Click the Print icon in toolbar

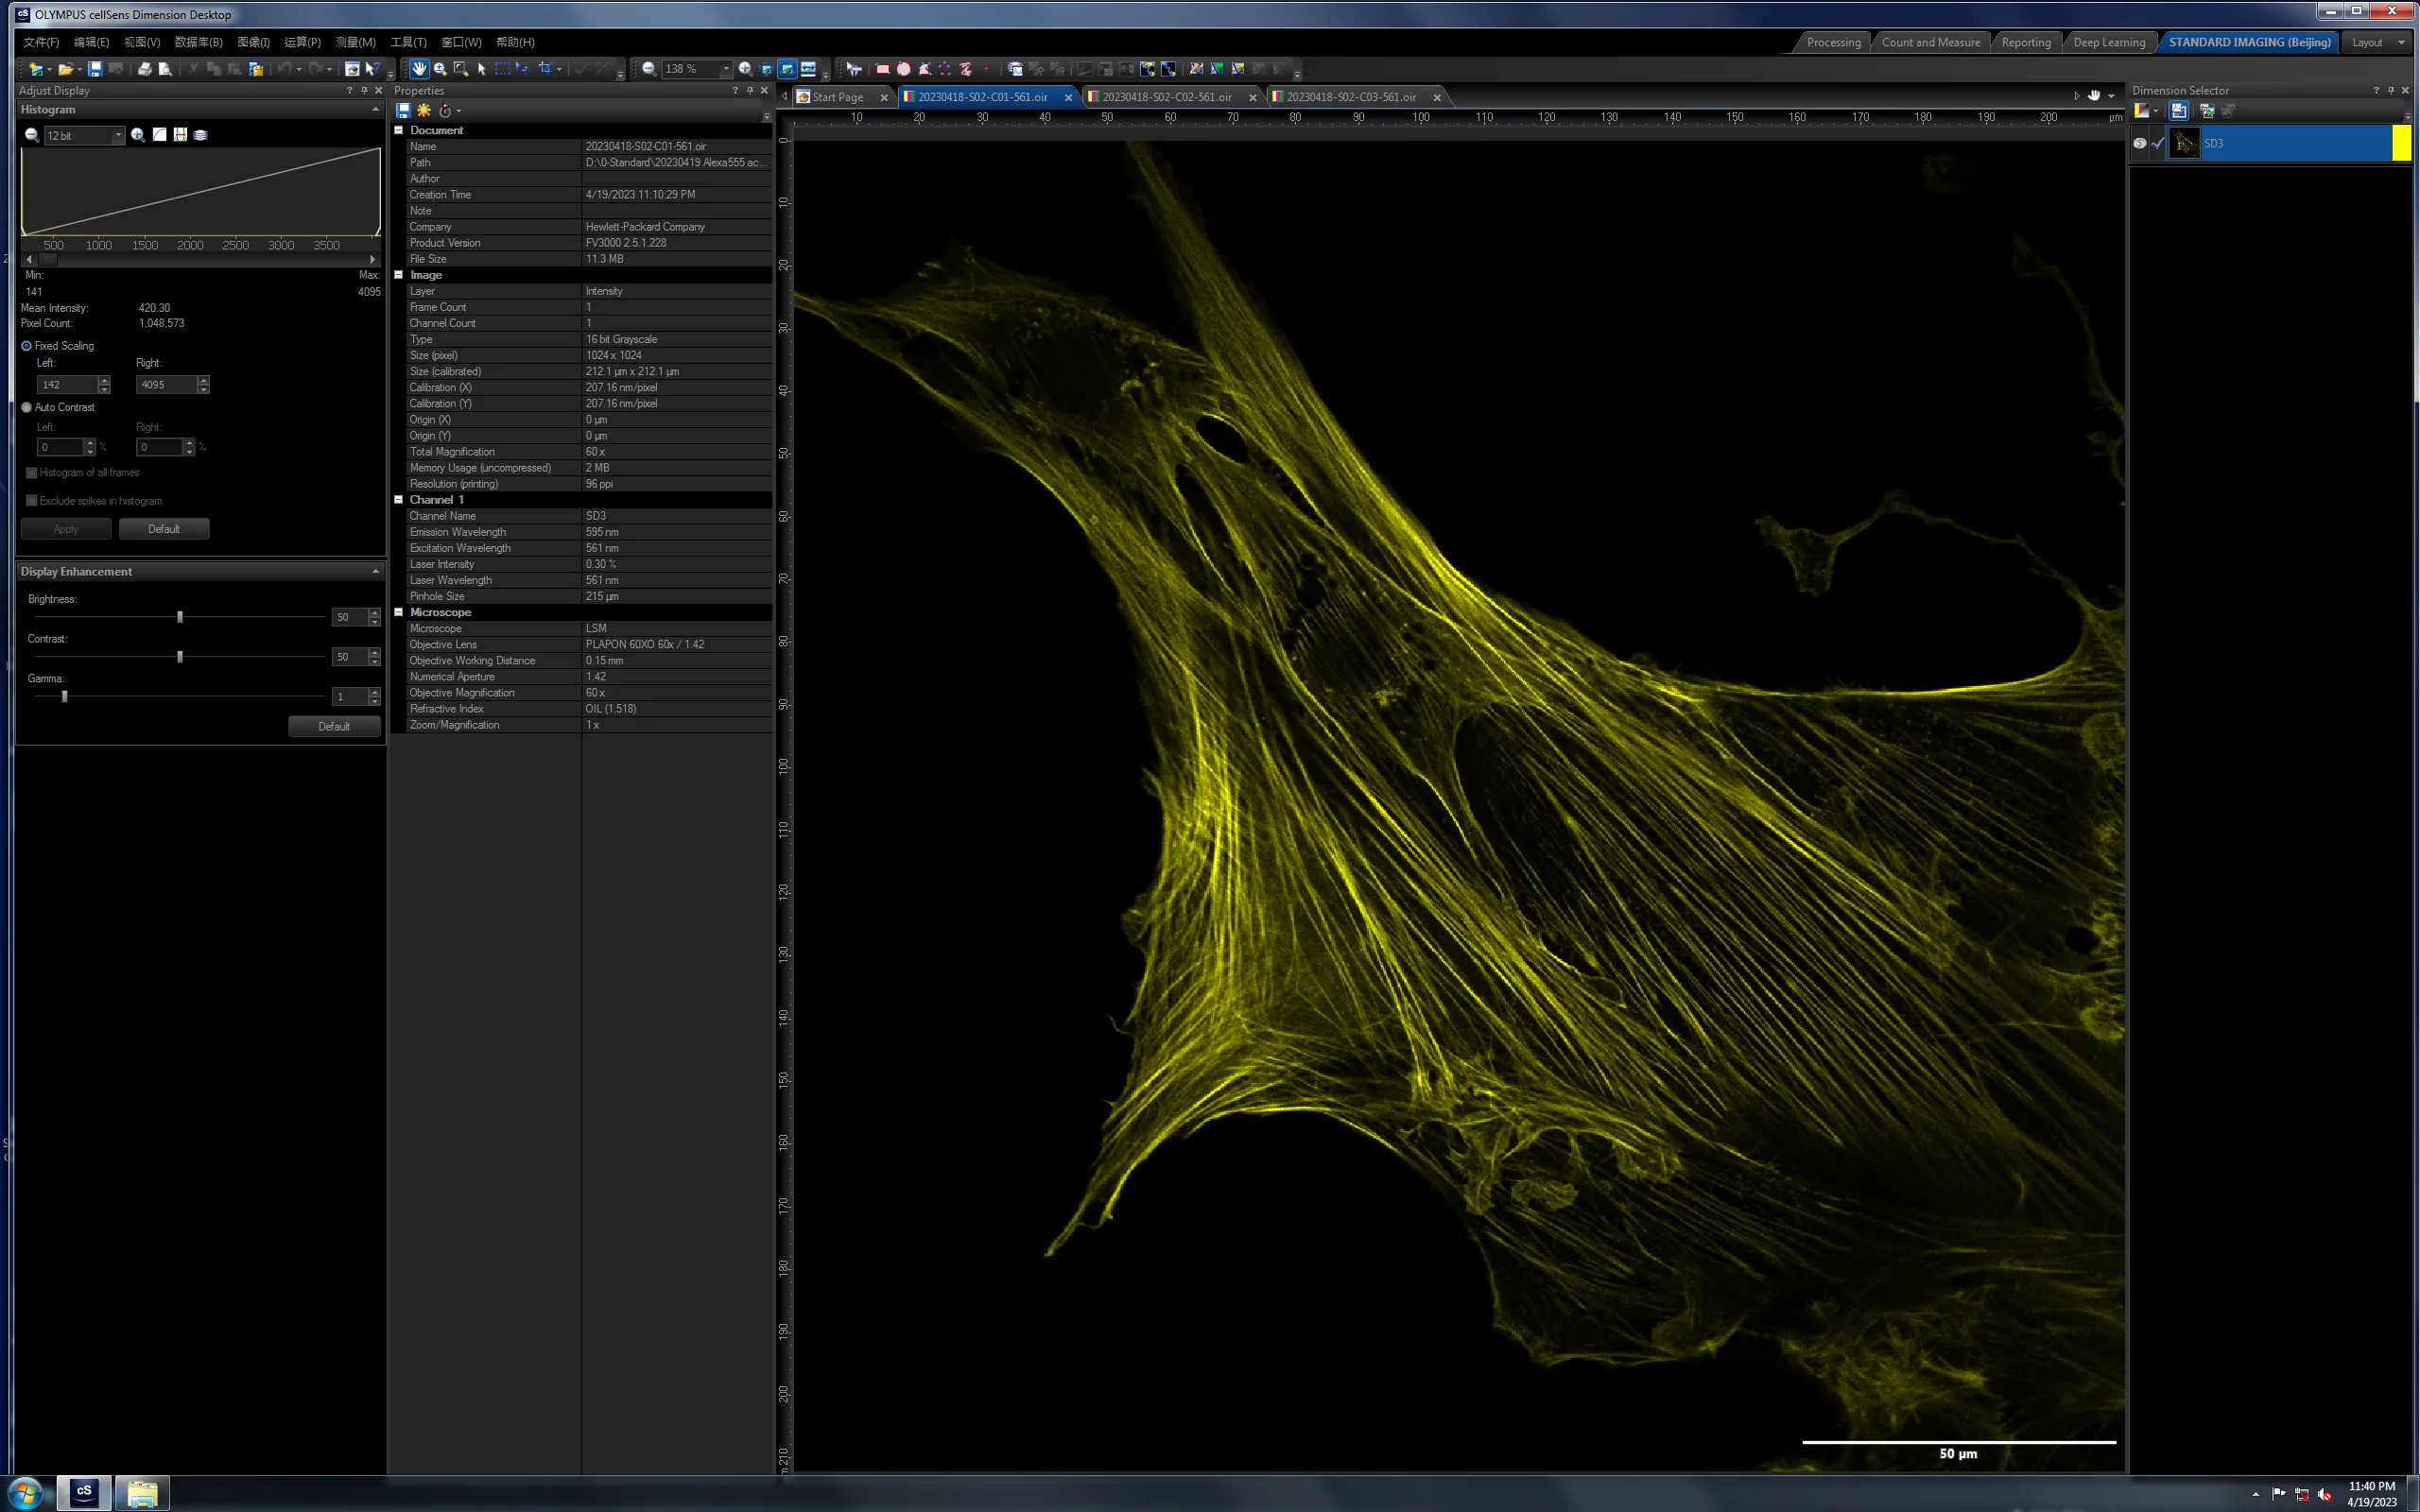point(145,69)
